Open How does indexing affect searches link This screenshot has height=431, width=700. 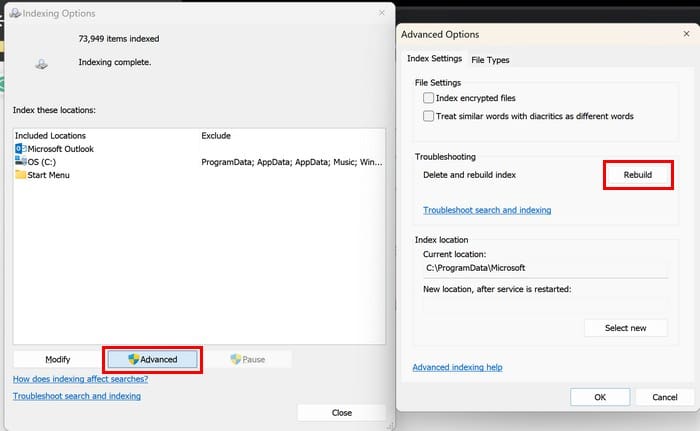[x=80, y=379]
